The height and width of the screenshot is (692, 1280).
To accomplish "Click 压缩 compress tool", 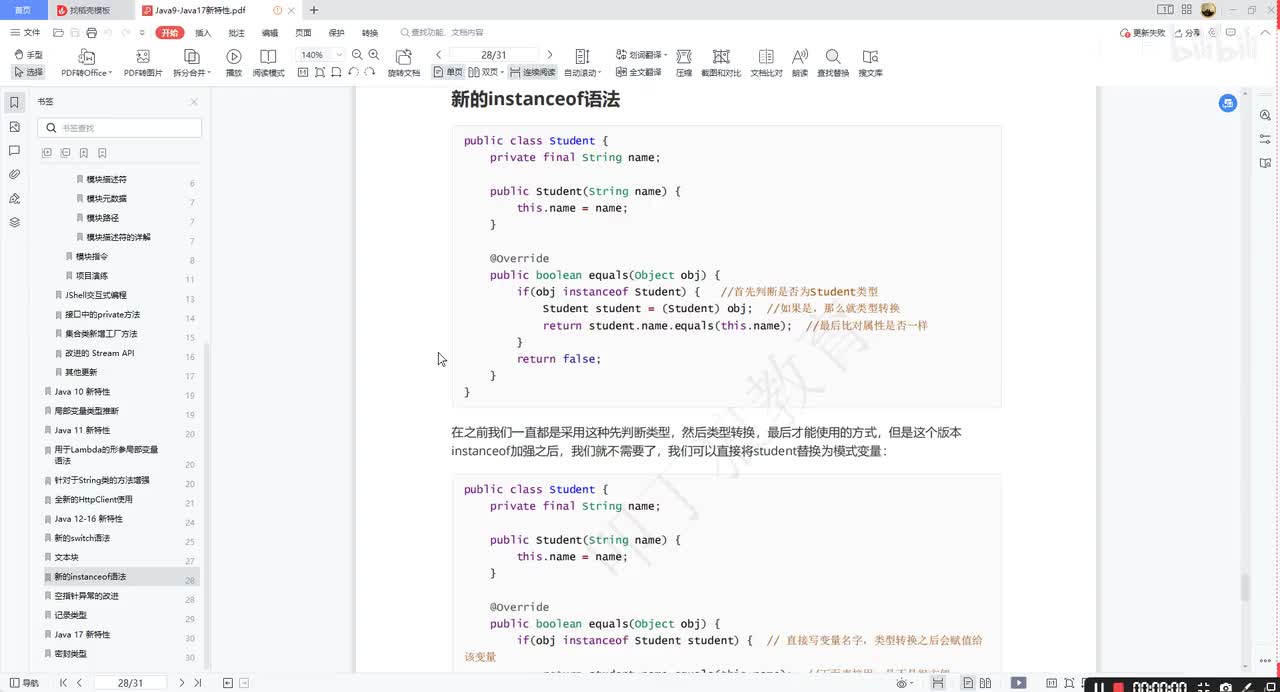I will coord(684,62).
